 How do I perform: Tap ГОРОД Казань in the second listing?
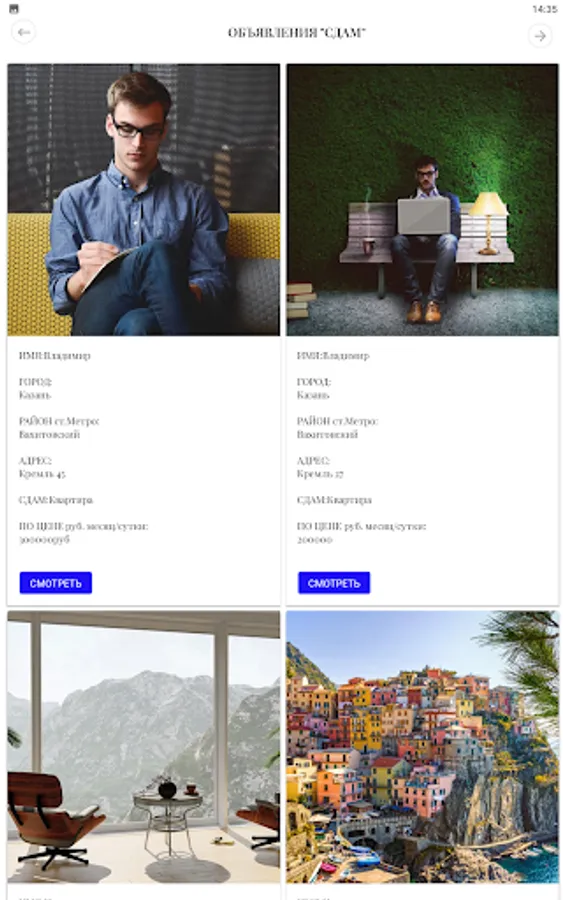pos(314,389)
